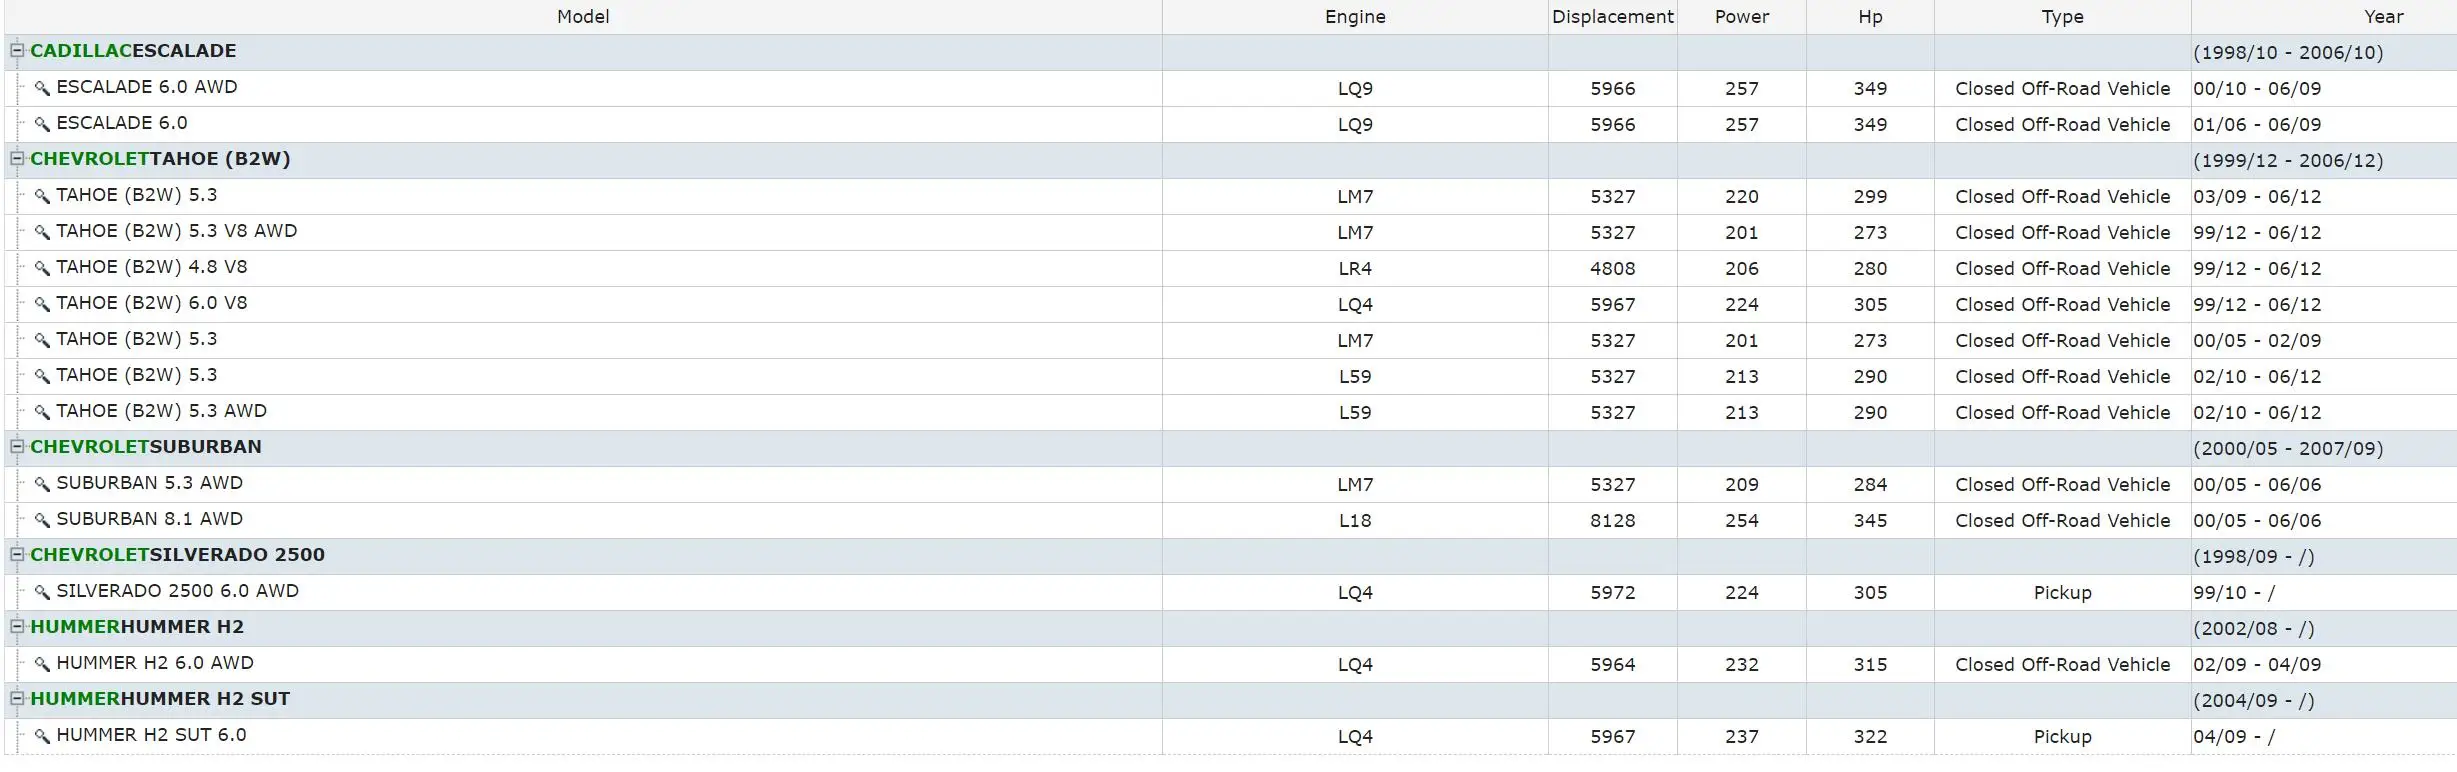Sort by the Model column header
The width and height of the screenshot is (2457, 772).
[583, 17]
